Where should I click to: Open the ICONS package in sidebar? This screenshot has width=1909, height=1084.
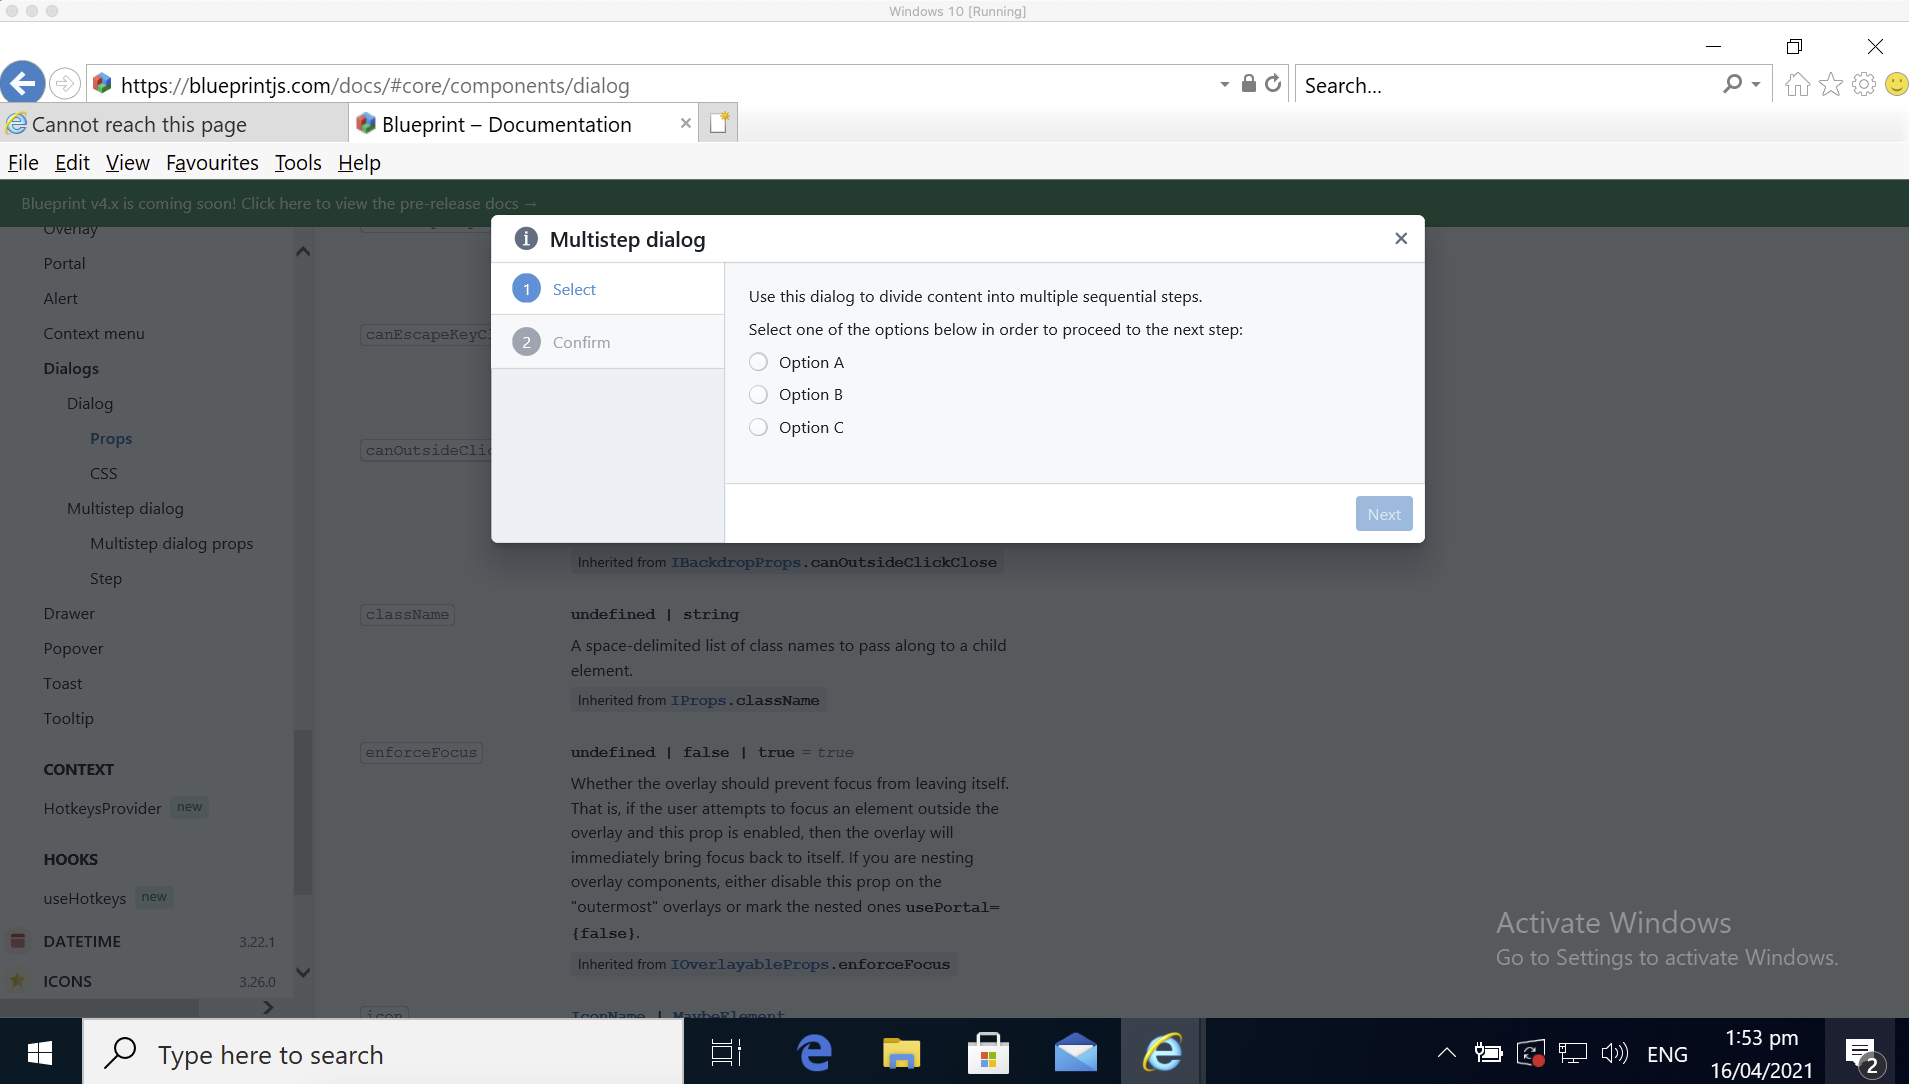tap(67, 981)
